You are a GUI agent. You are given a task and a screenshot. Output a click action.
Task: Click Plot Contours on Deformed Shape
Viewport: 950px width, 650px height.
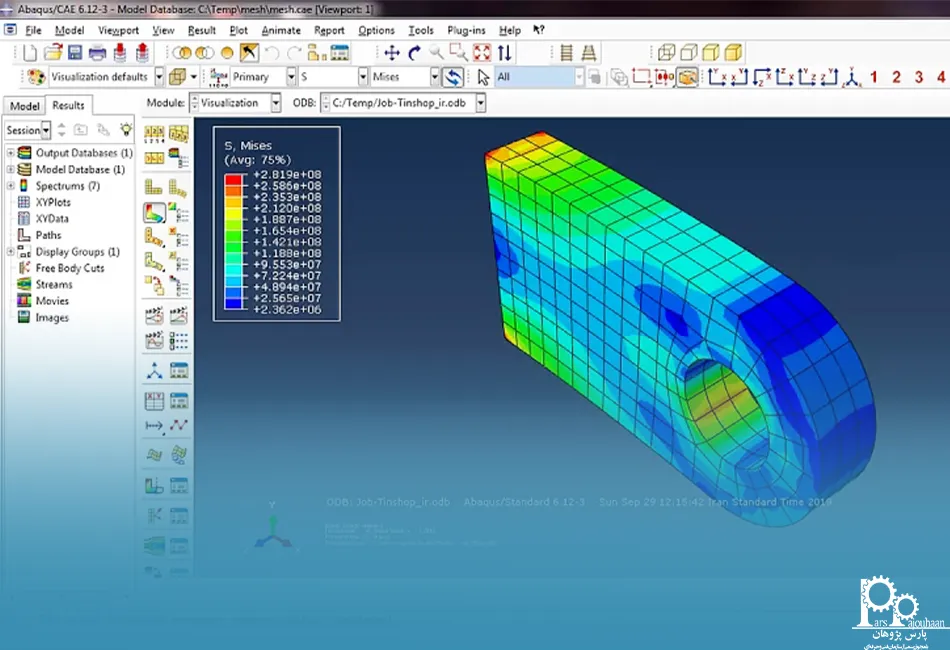click(x=154, y=212)
